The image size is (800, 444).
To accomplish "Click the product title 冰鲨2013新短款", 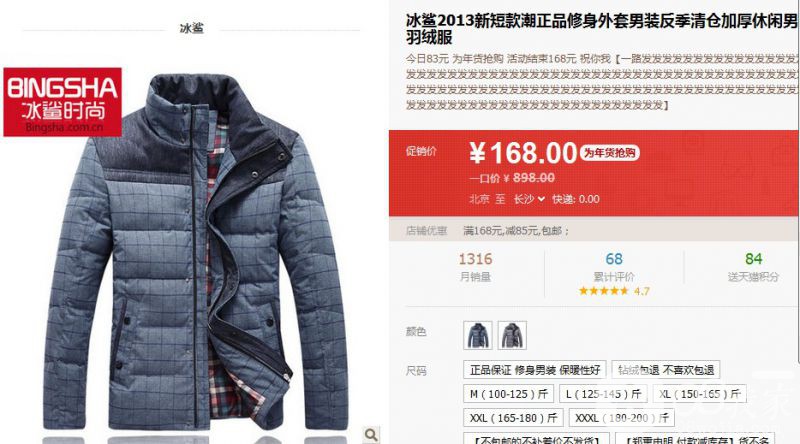I will (x=602, y=29).
